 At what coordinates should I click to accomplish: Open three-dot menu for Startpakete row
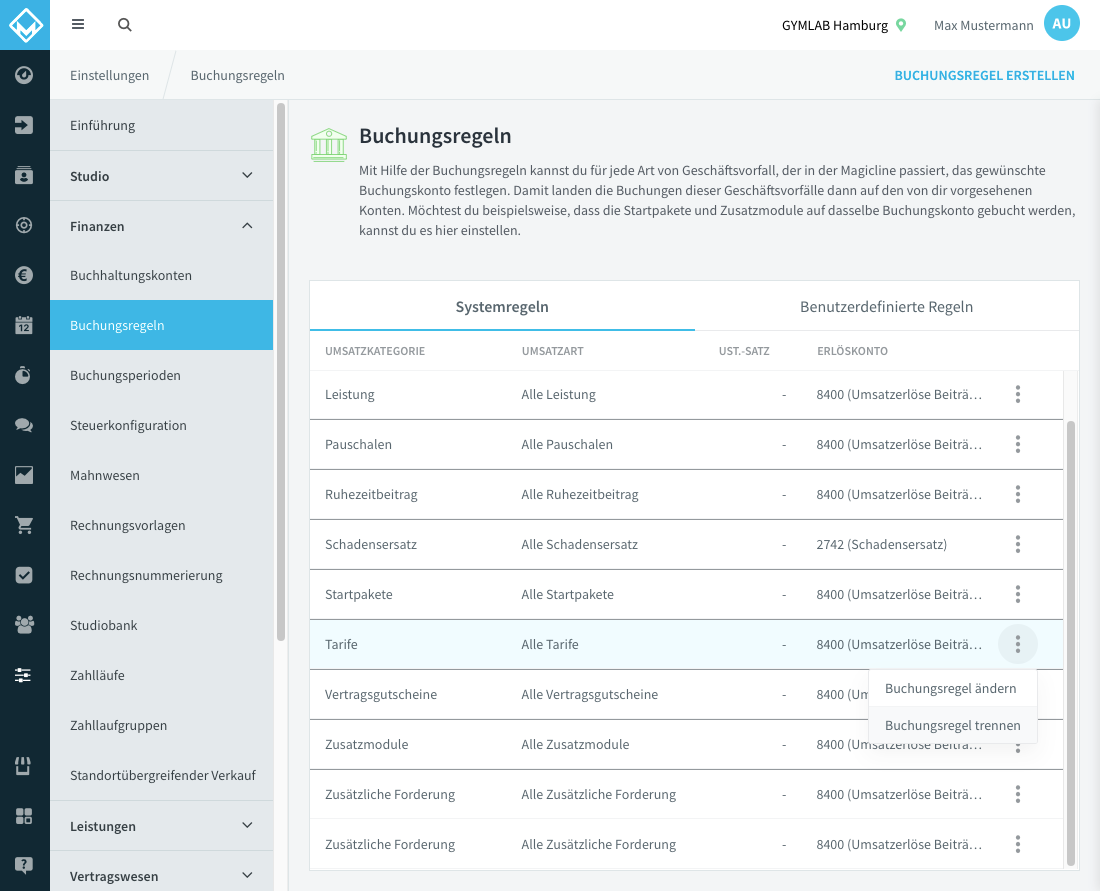pos(1017,594)
